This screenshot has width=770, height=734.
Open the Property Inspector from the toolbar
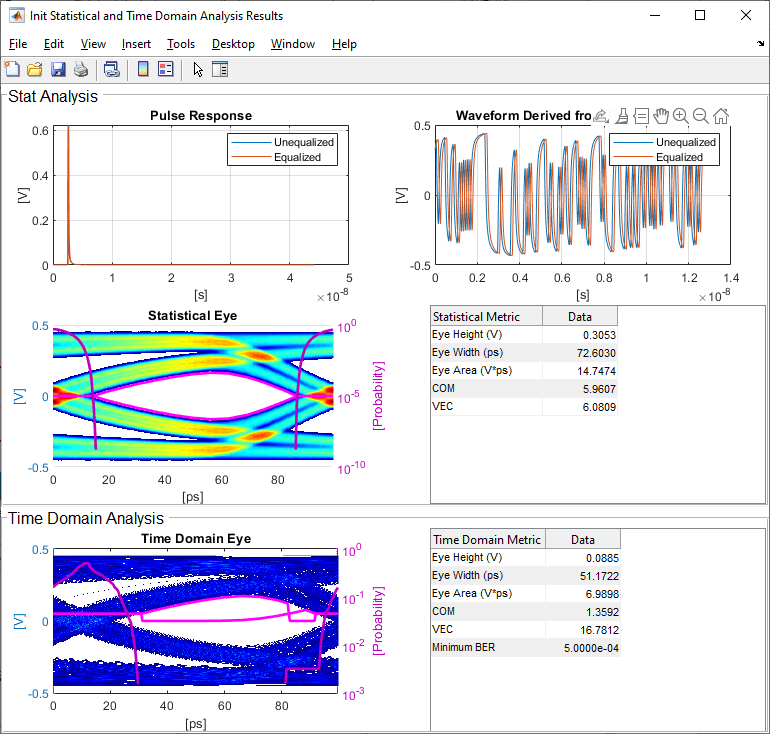(220, 69)
